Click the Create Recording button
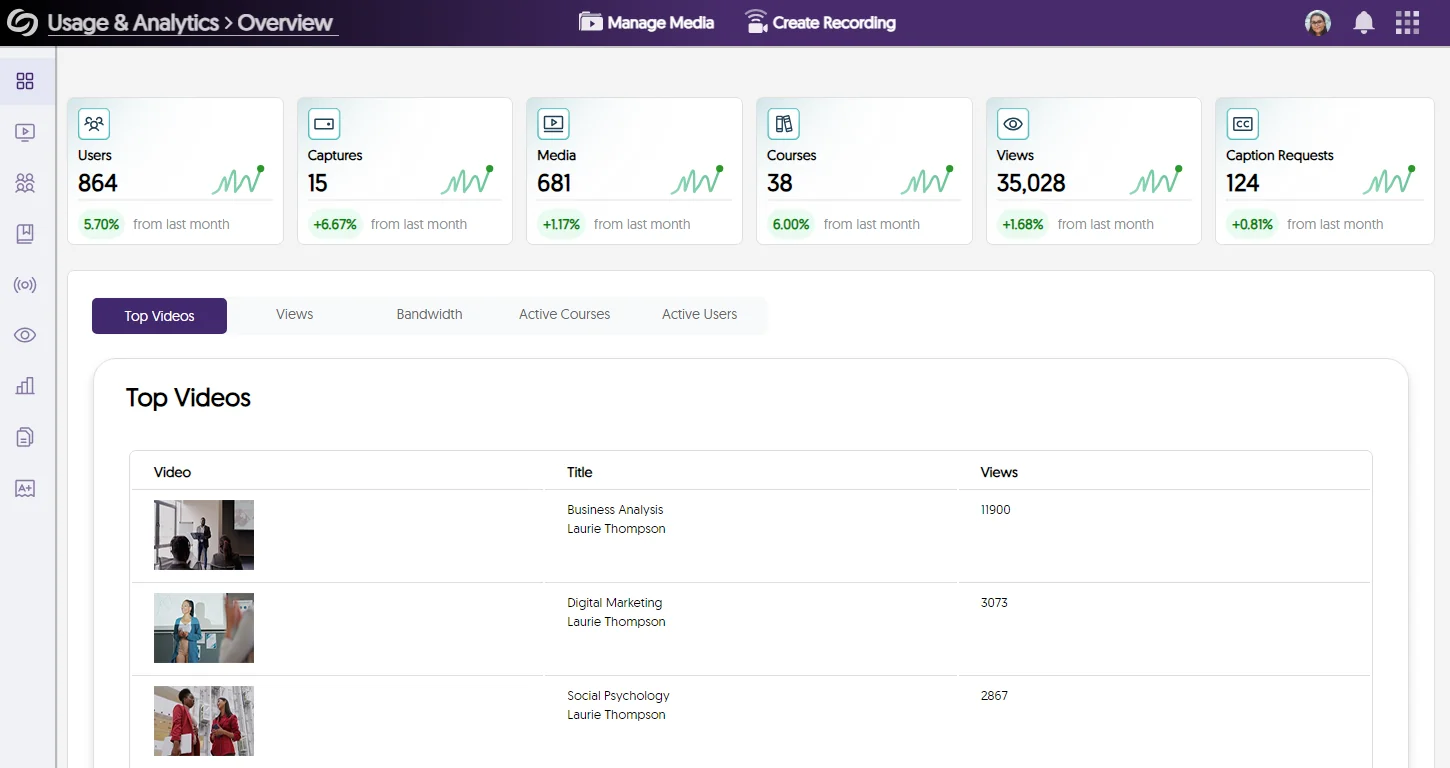1450x768 pixels. 820,21
